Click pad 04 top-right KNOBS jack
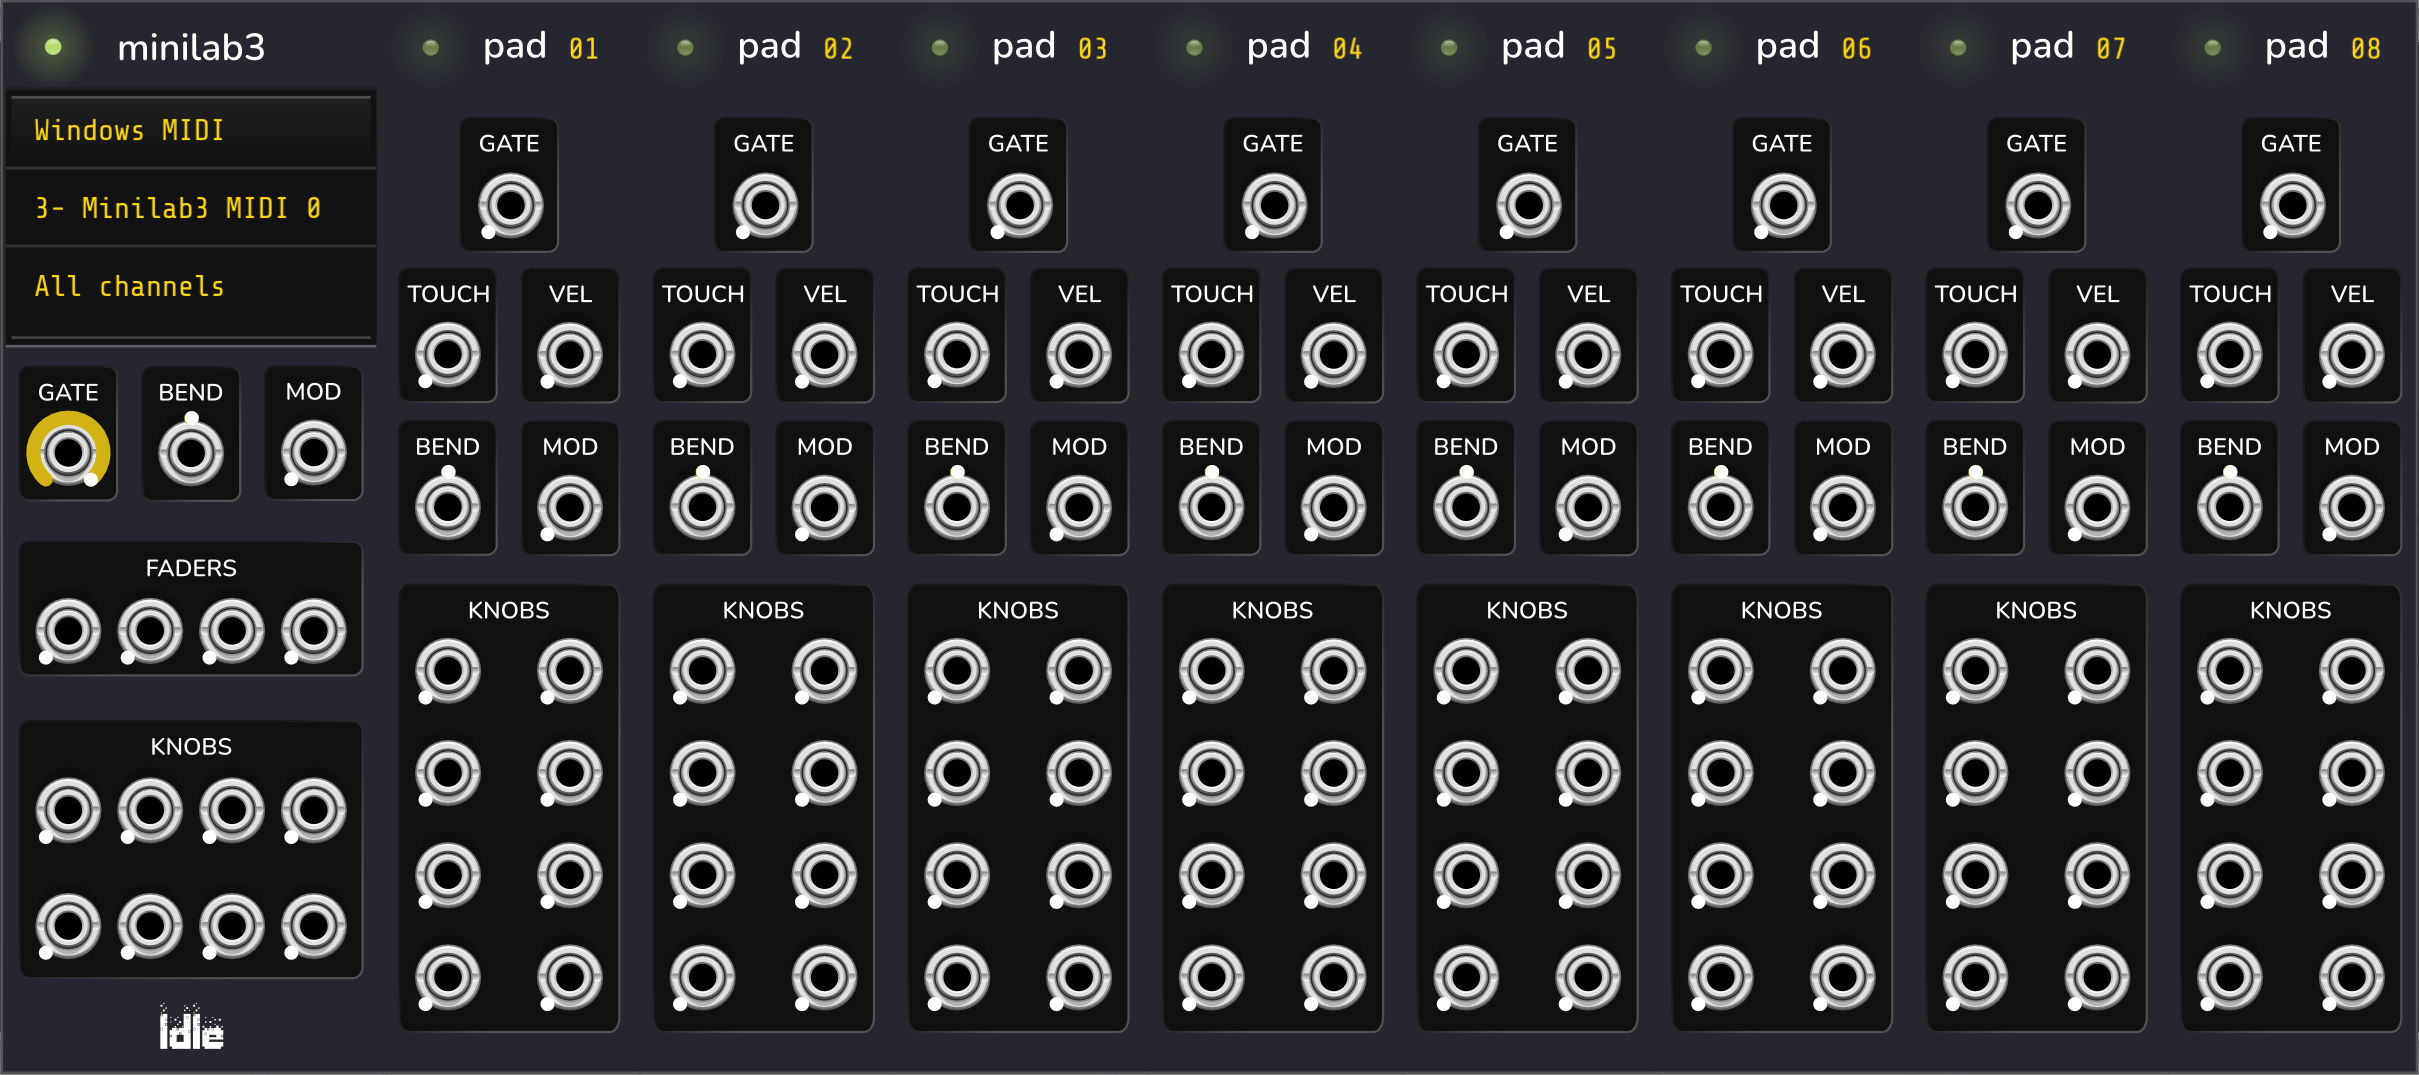Viewport: 2419px width, 1075px height. 1334,671
